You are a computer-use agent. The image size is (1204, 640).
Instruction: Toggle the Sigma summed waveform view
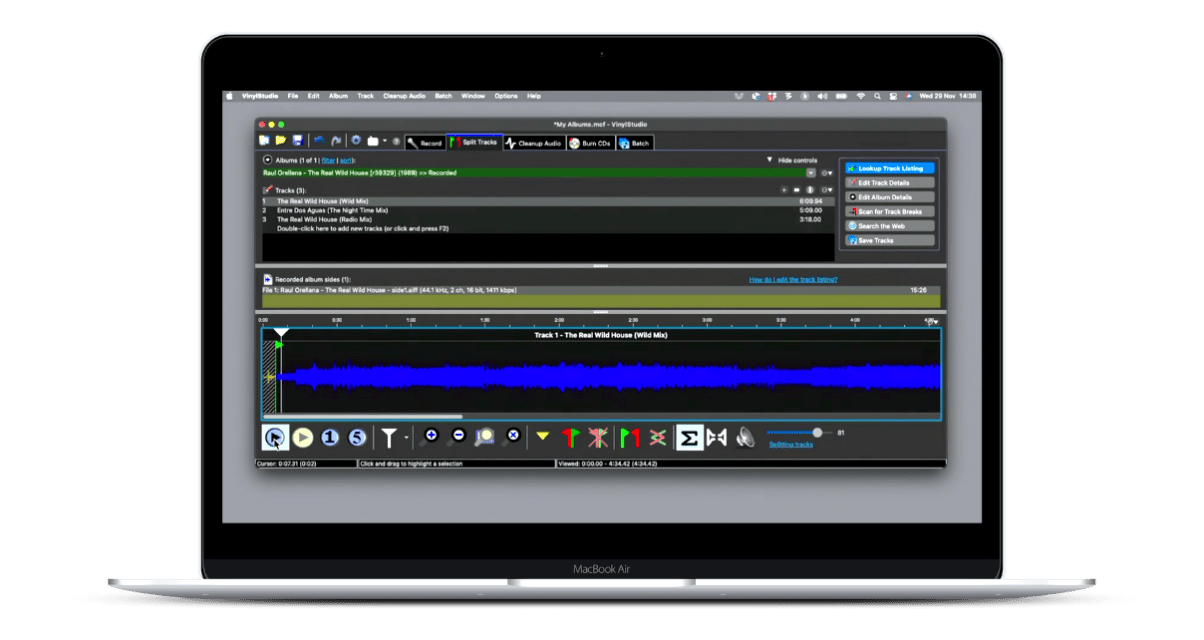[689, 437]
